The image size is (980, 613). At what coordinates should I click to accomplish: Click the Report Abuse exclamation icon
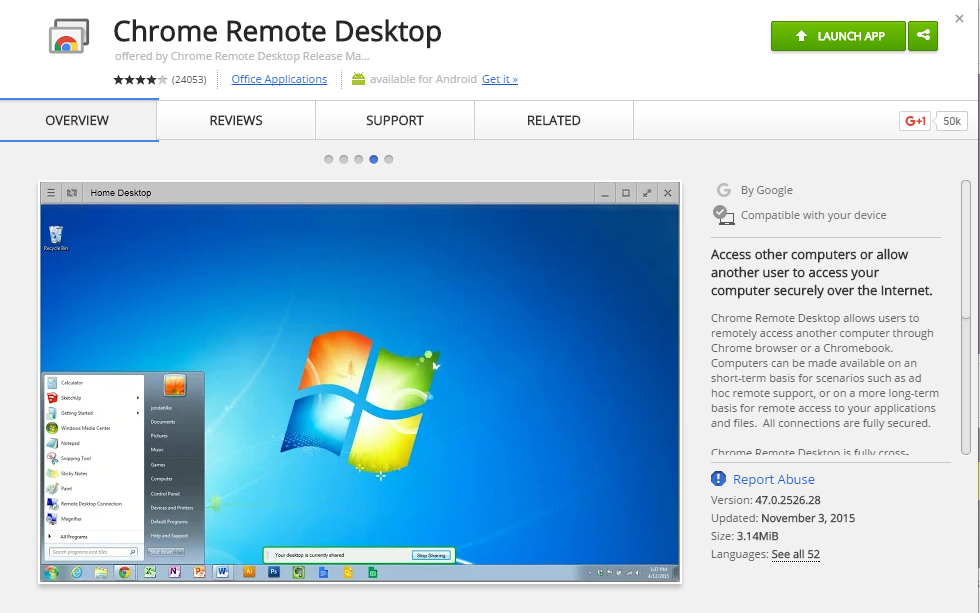[718, 479]
